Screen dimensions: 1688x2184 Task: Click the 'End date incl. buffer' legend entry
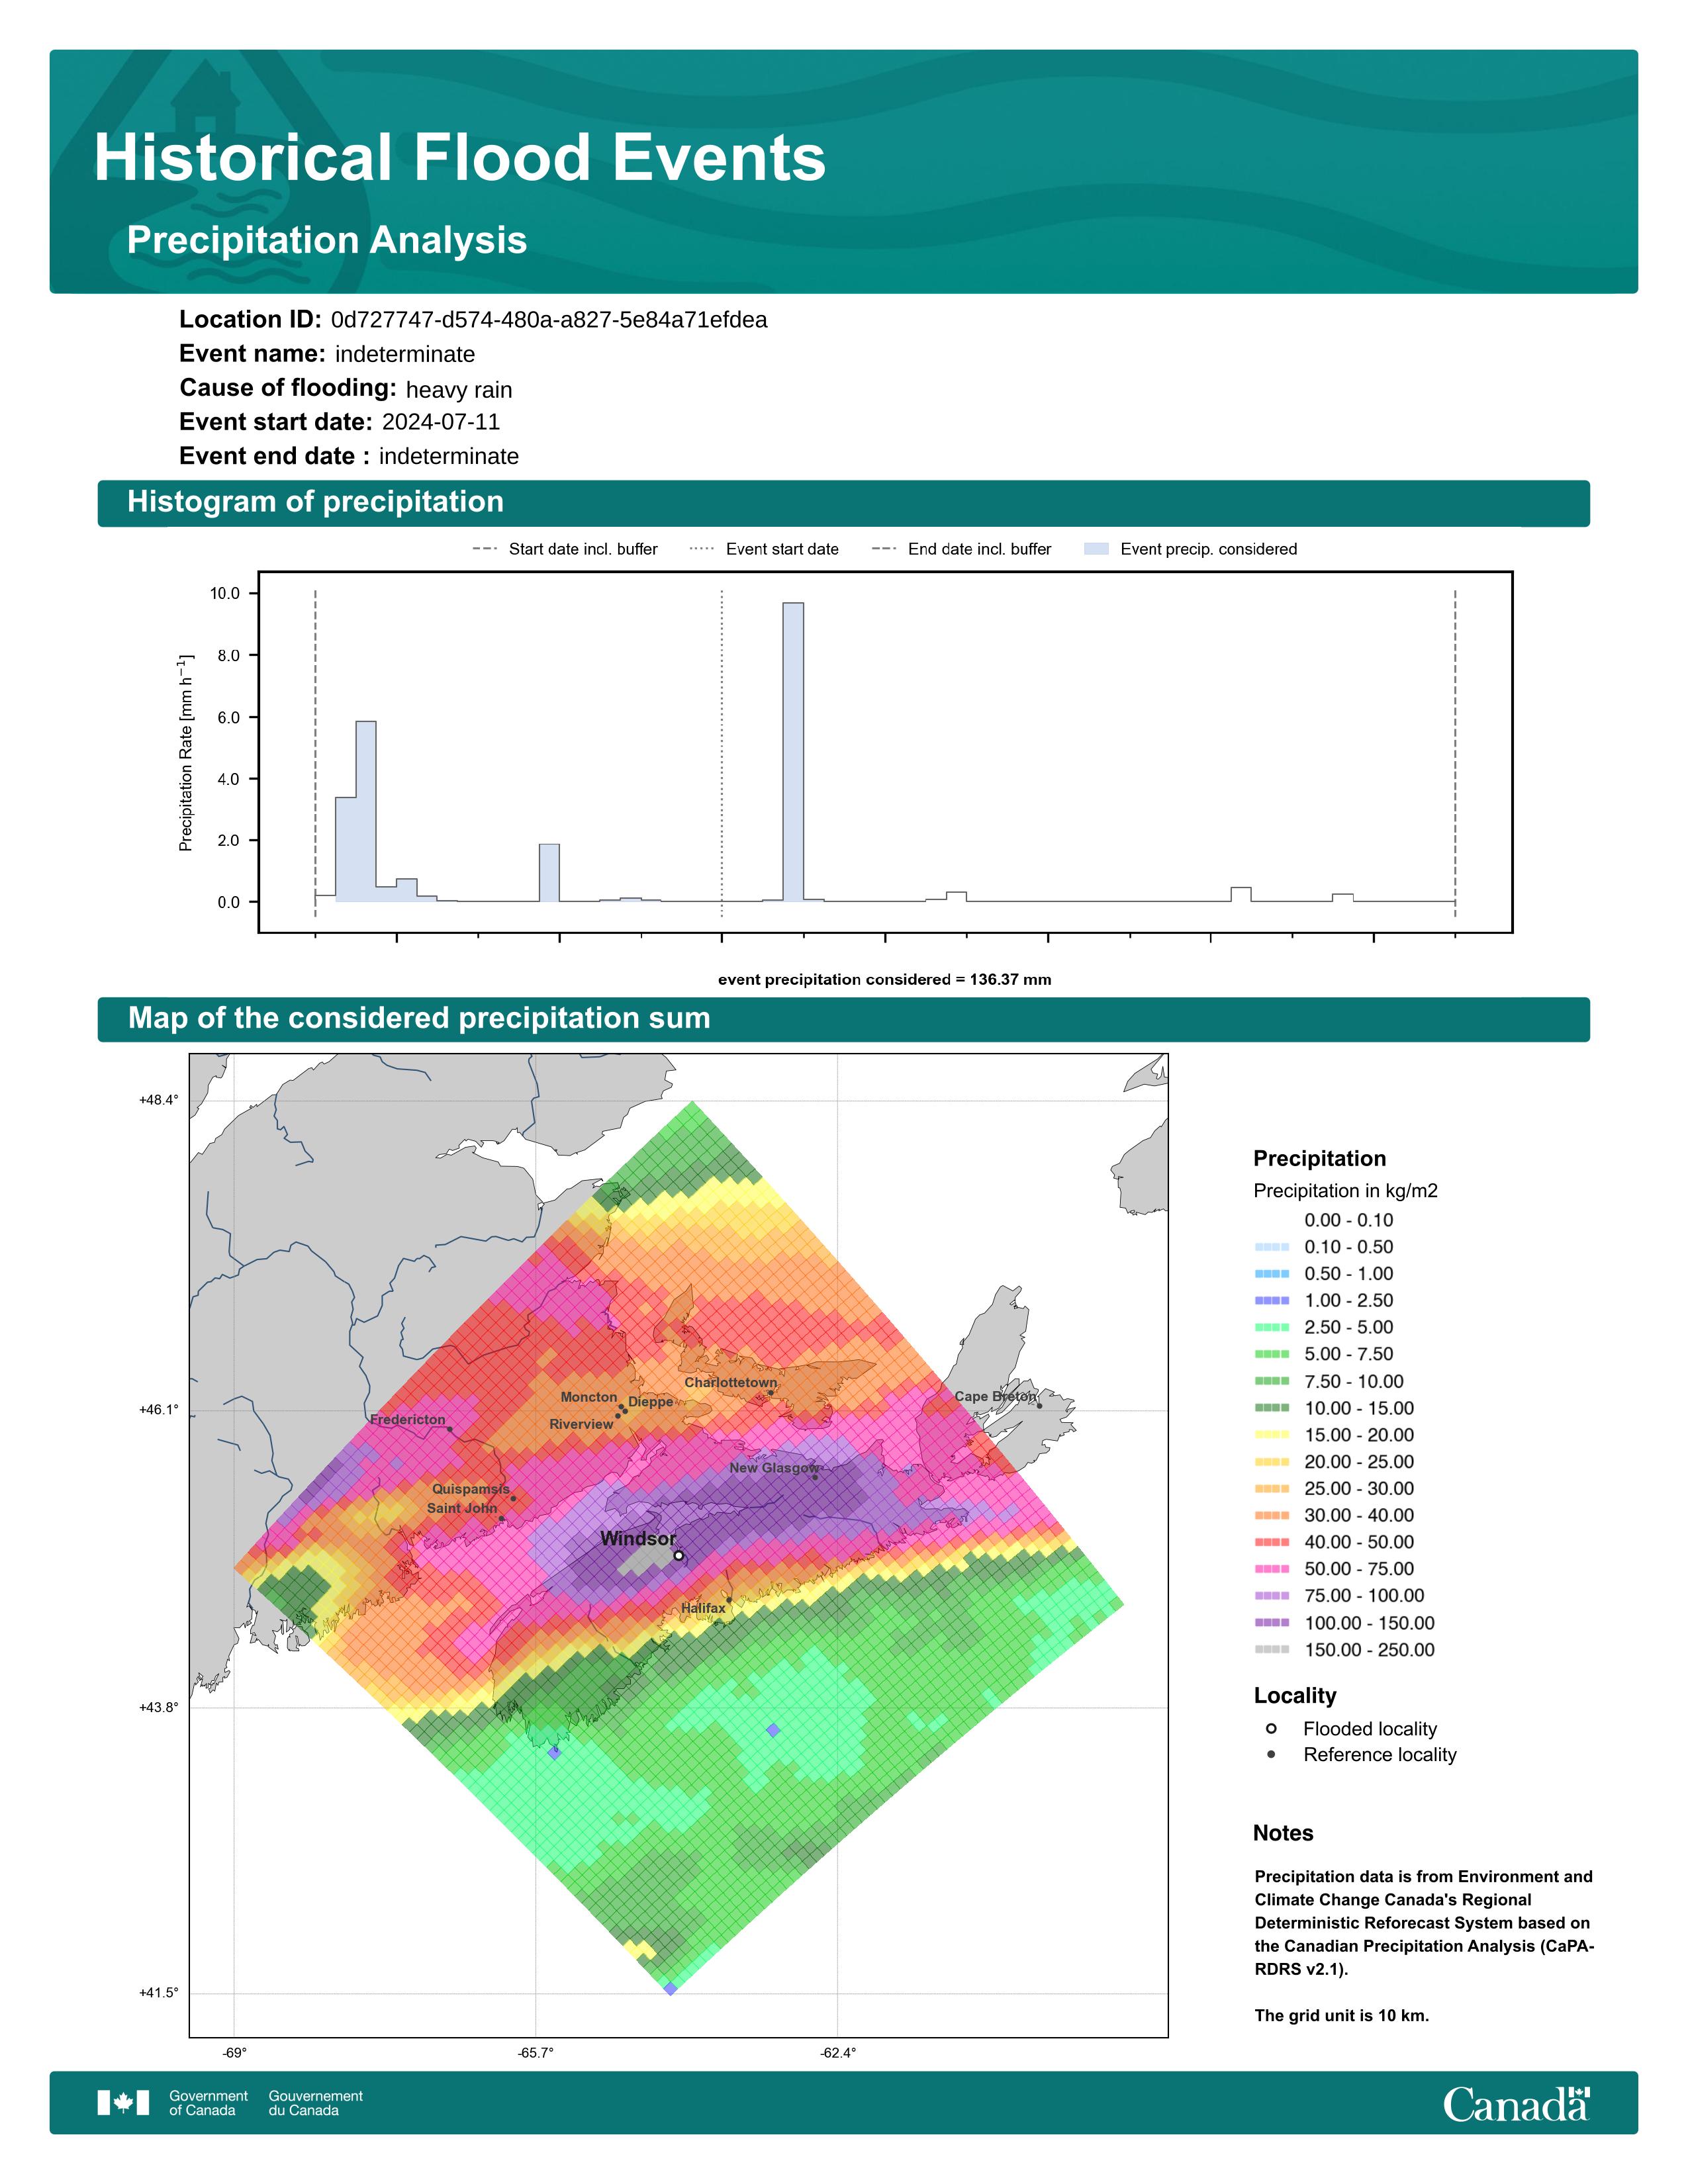(x=962, y=549)
